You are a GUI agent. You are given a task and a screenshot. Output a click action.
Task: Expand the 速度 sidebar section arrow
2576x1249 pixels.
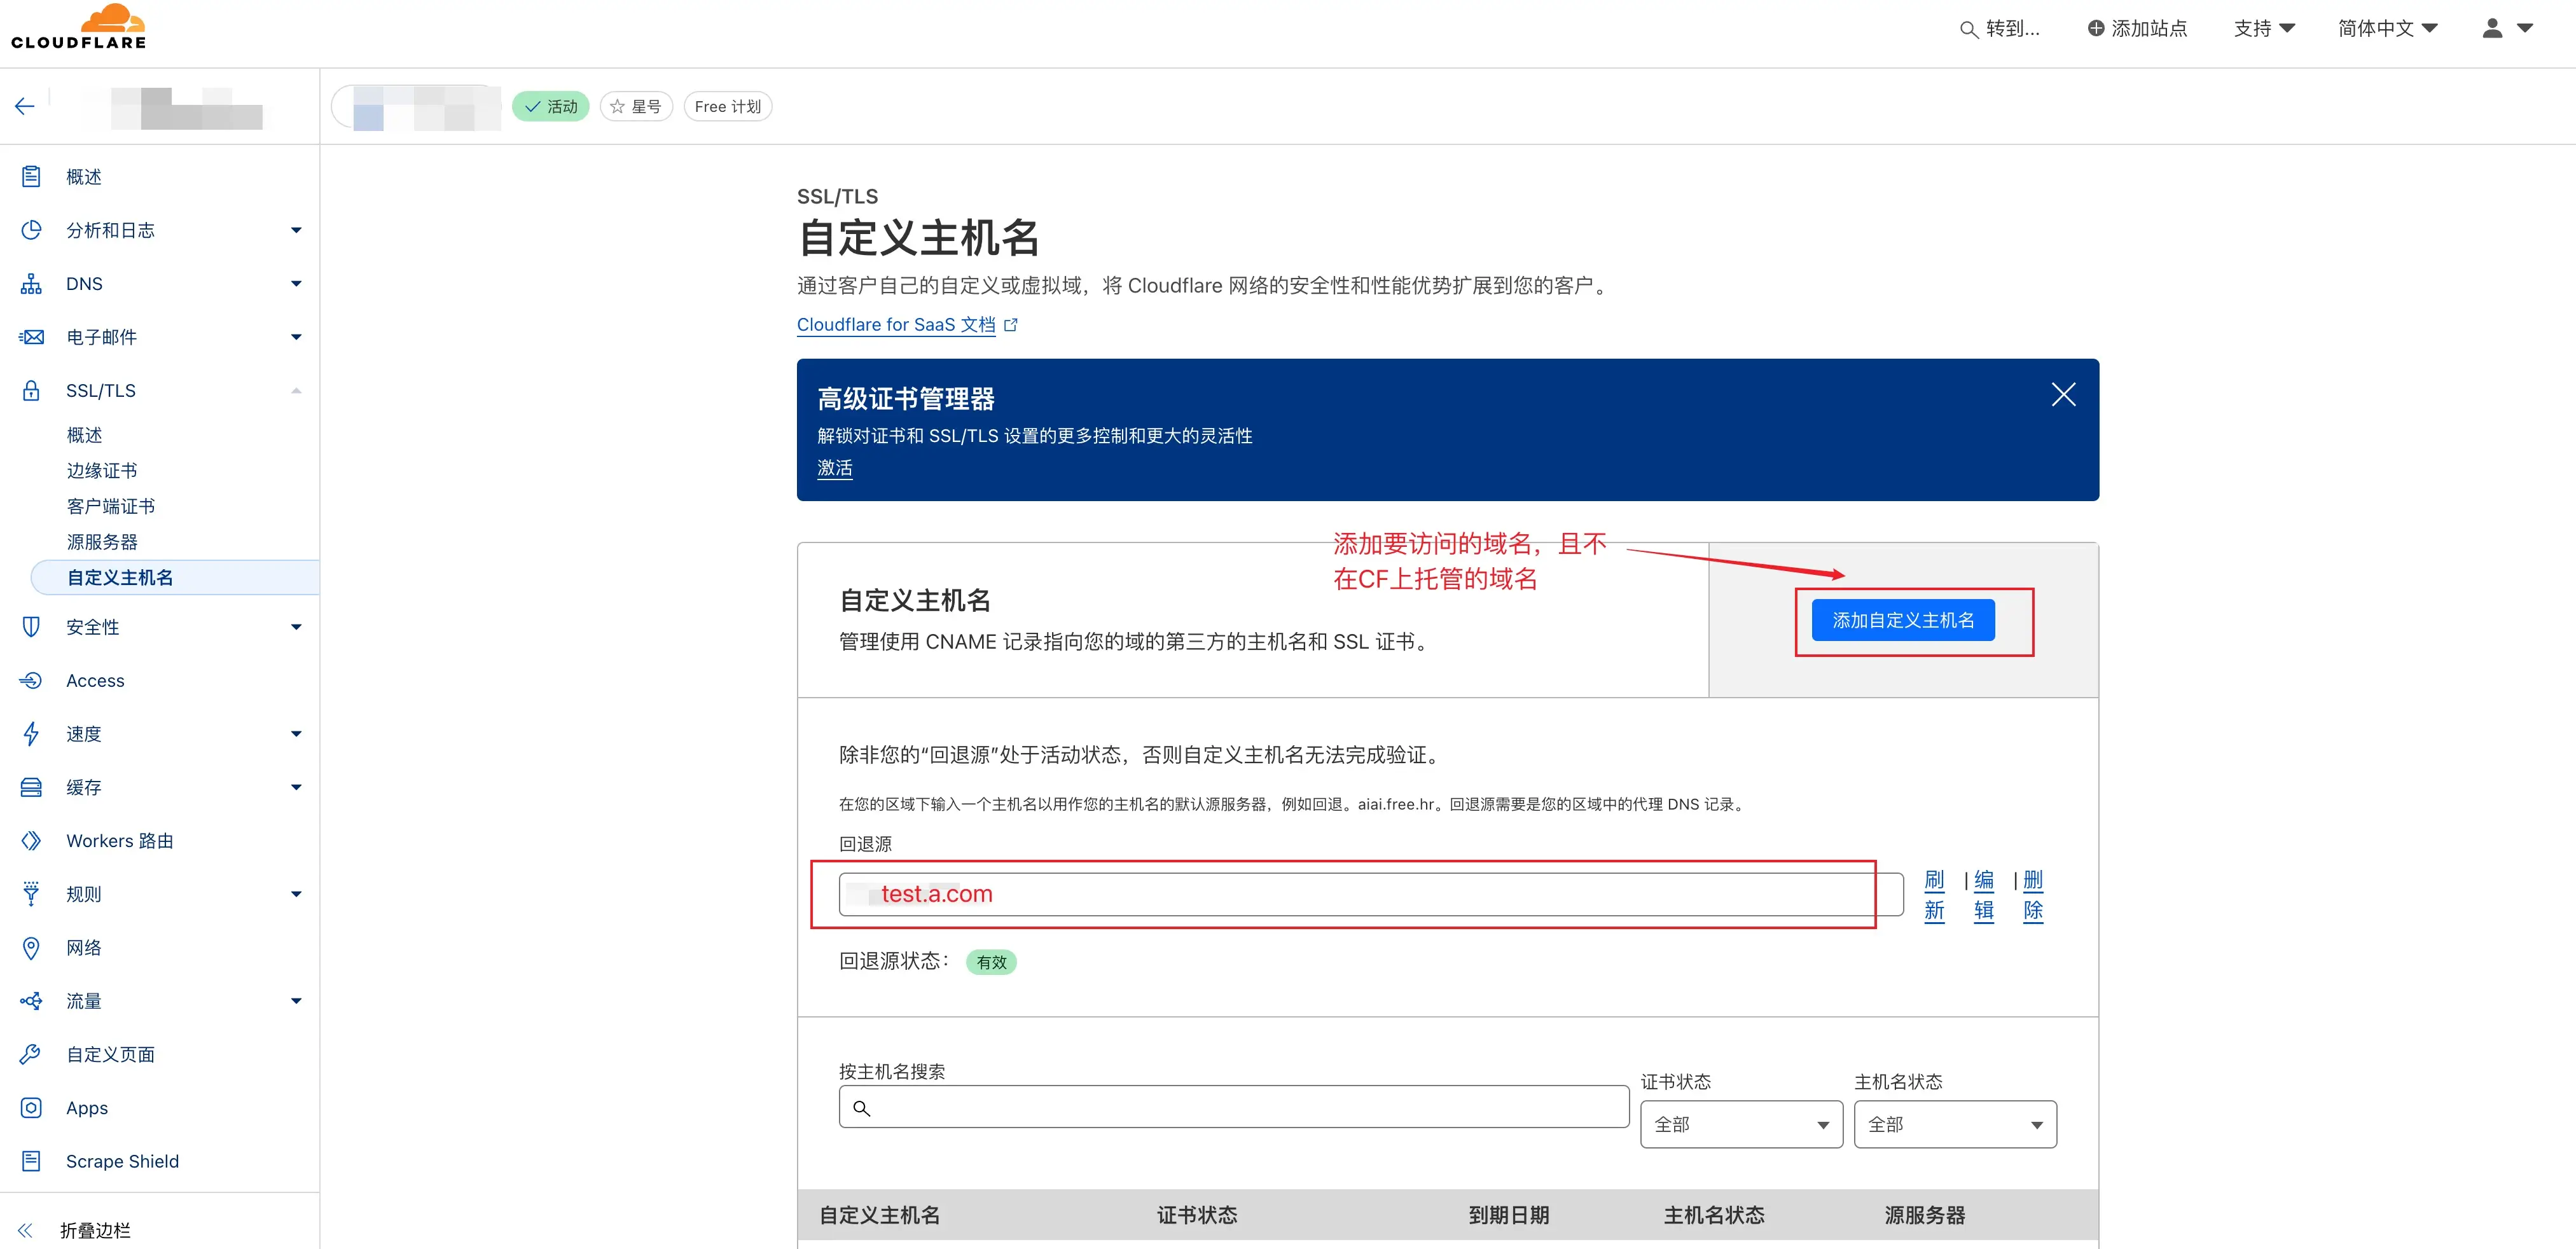(296, 734)
